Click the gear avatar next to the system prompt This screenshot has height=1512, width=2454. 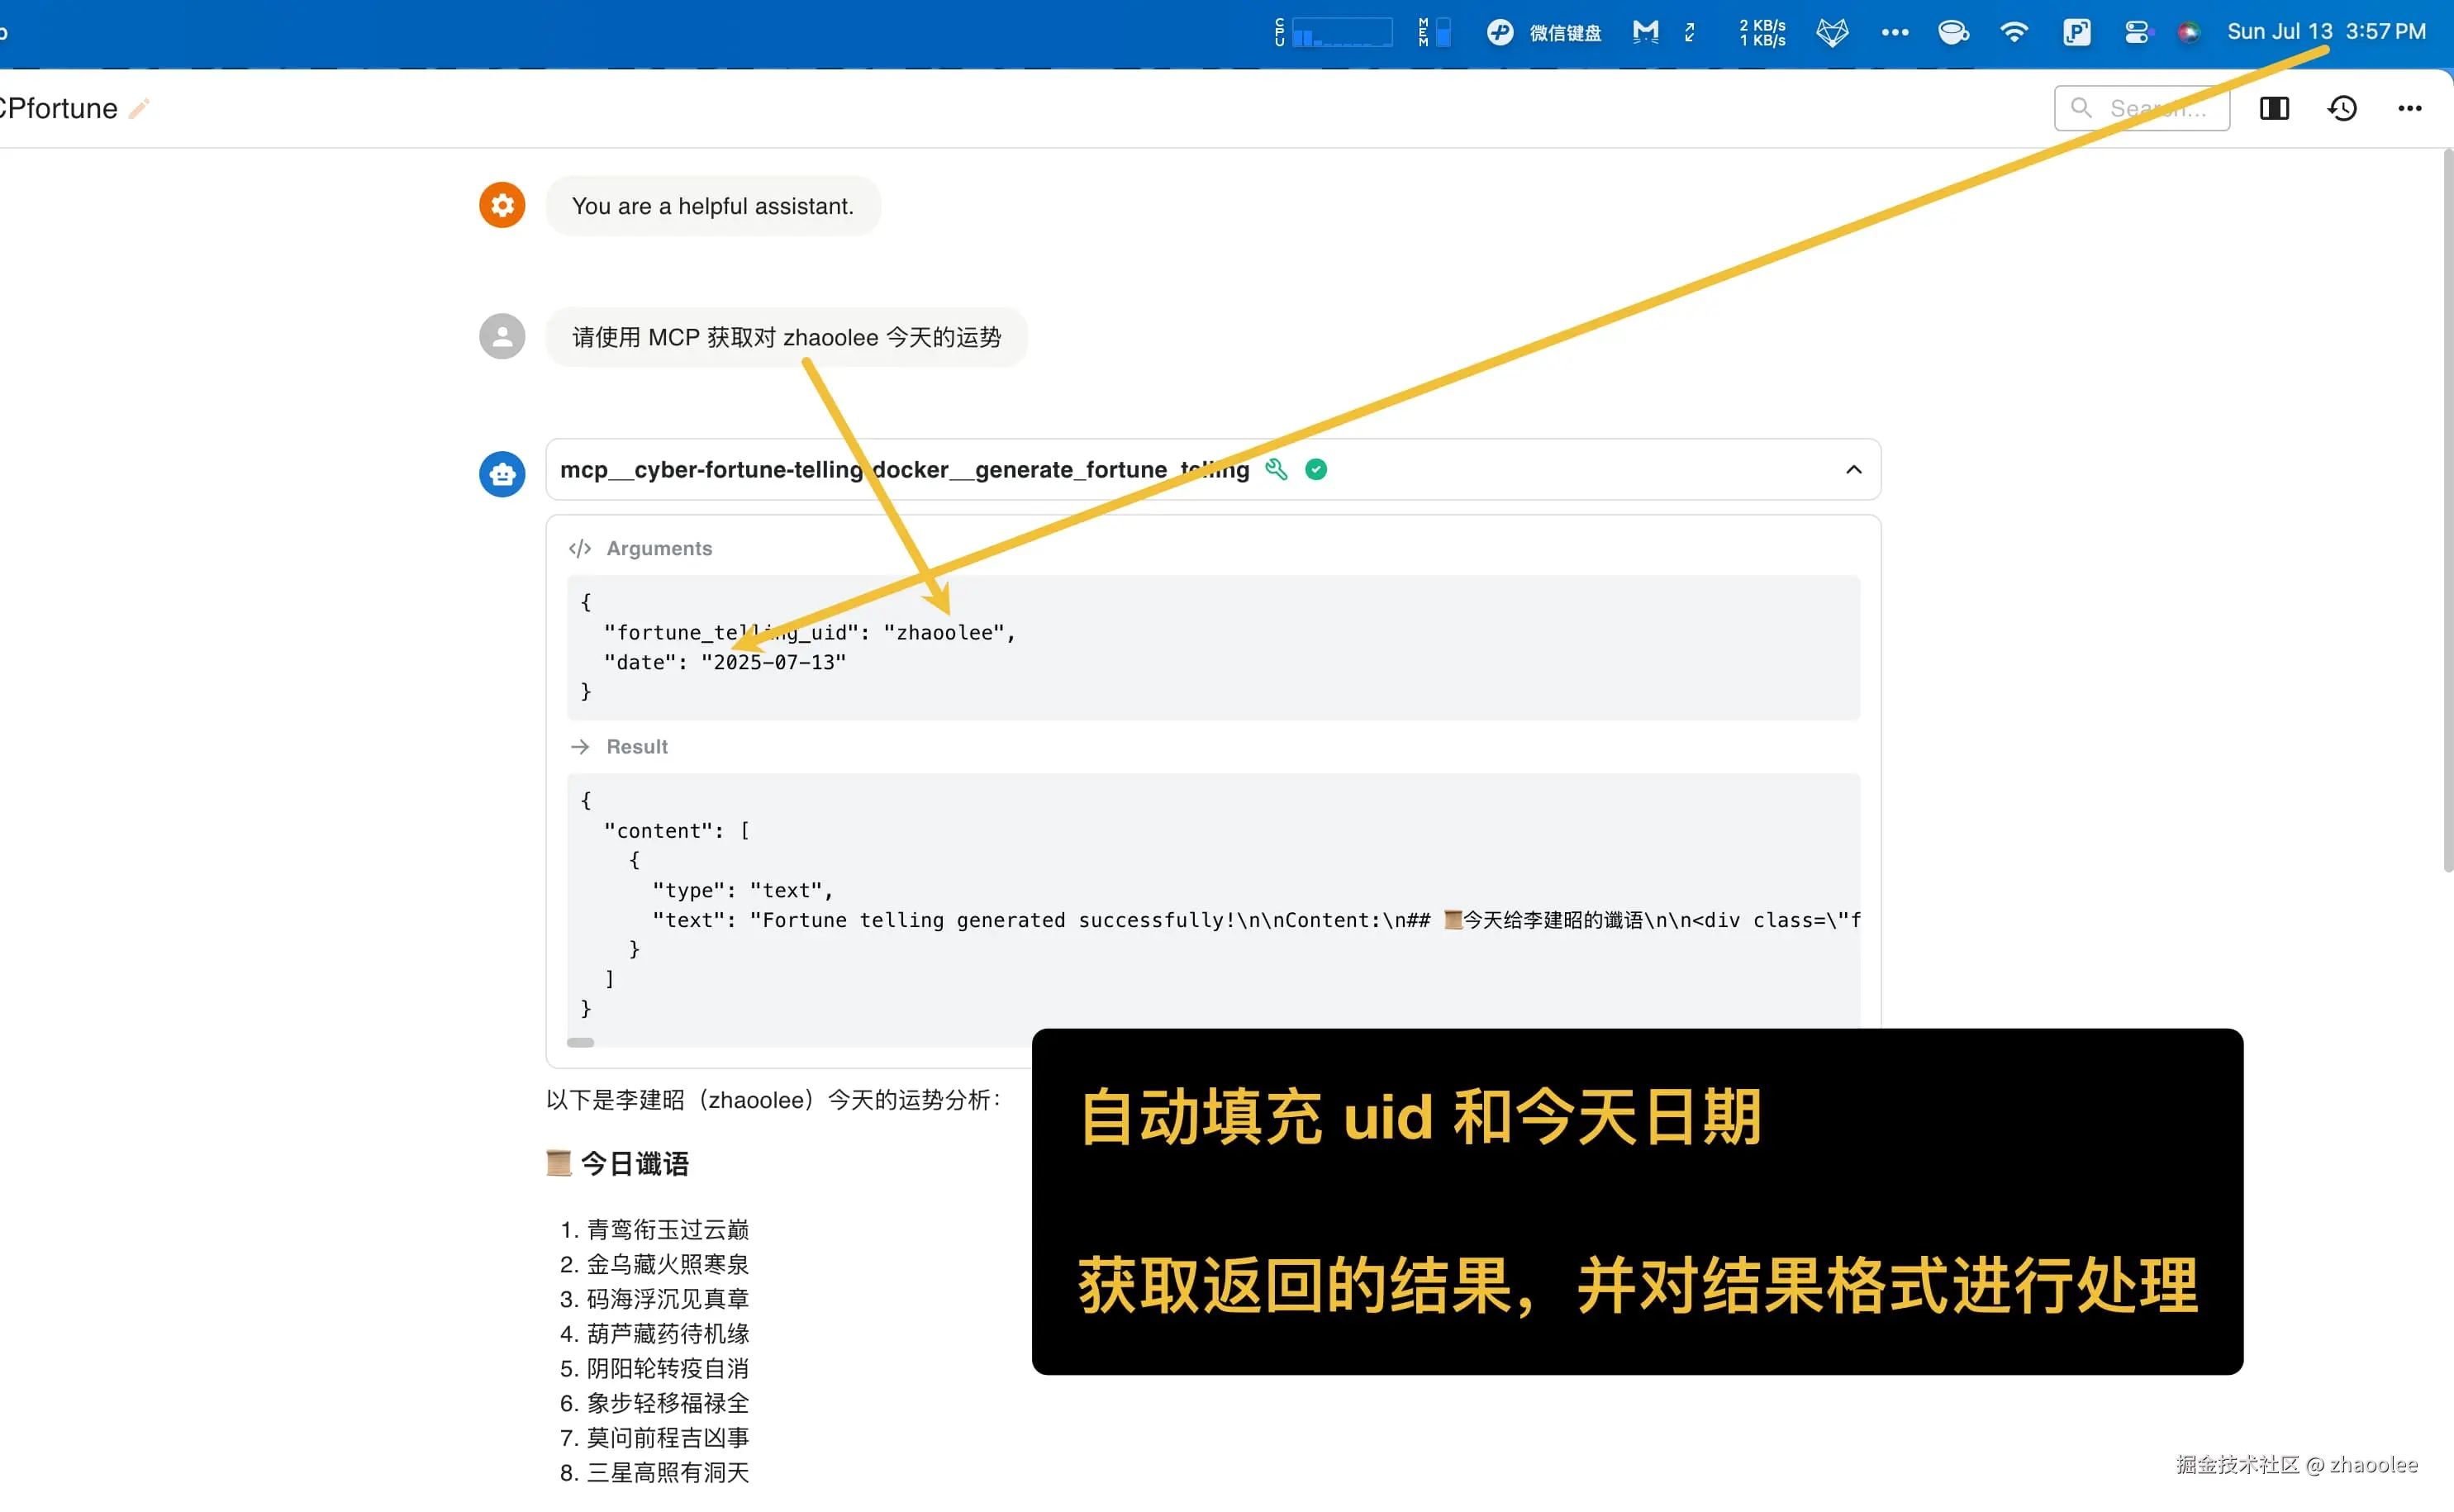pyautogui.click(x=501, y=205)
